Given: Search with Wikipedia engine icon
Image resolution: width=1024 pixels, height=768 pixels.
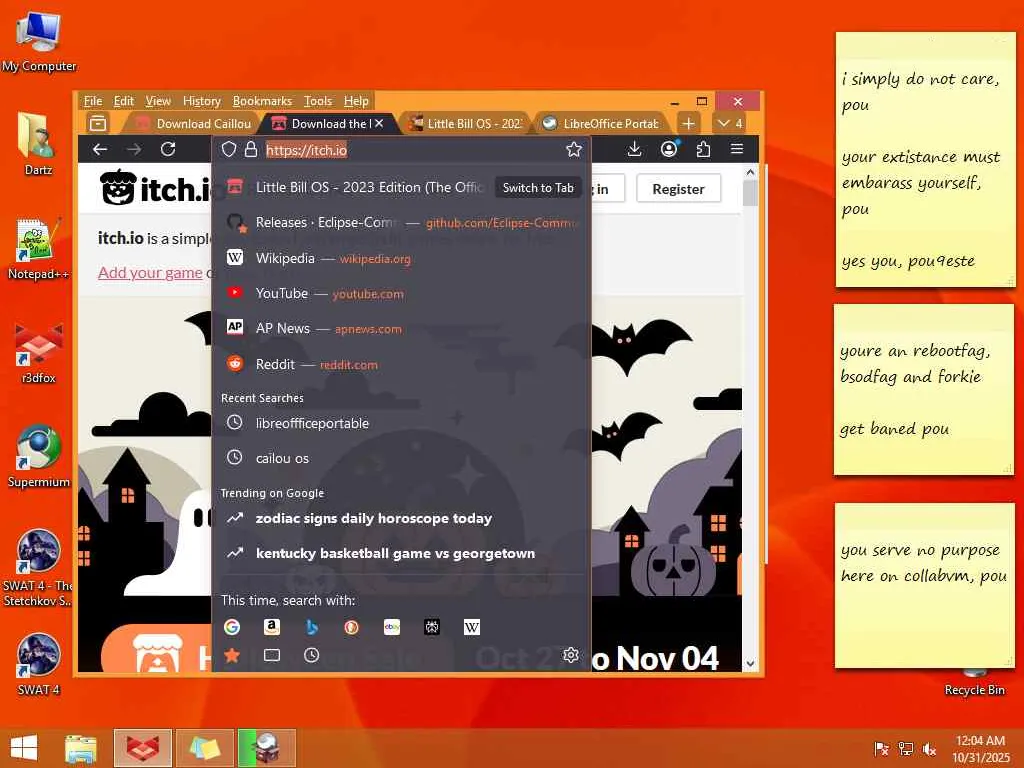Looking at the screenshot, I should click(x=472, y=627).
